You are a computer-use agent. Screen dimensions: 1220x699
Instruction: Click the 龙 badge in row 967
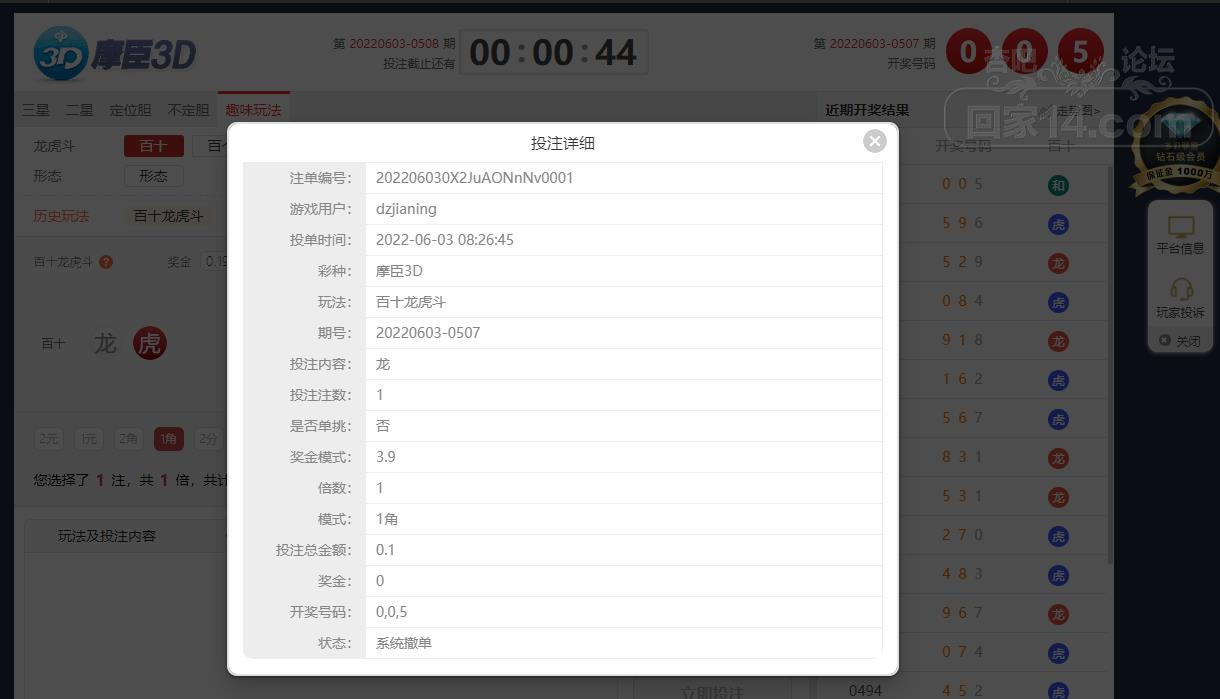[1058, 614]
